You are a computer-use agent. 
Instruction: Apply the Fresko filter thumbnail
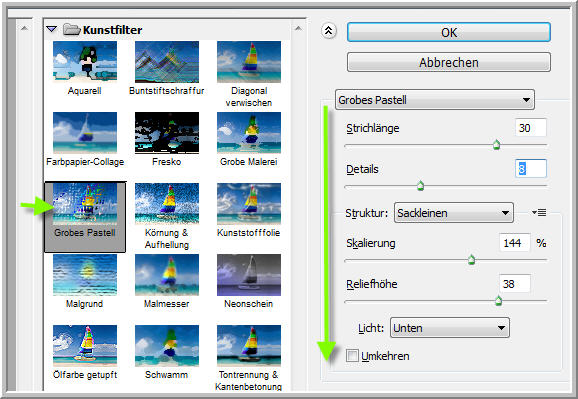click(167, 132)
